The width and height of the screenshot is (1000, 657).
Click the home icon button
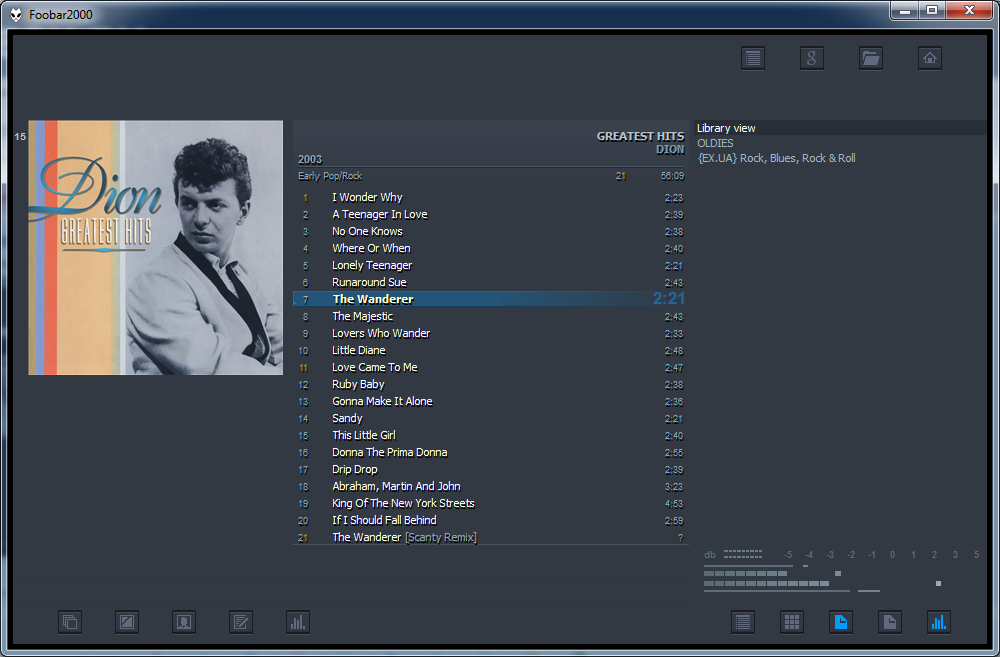click(930, 58)
